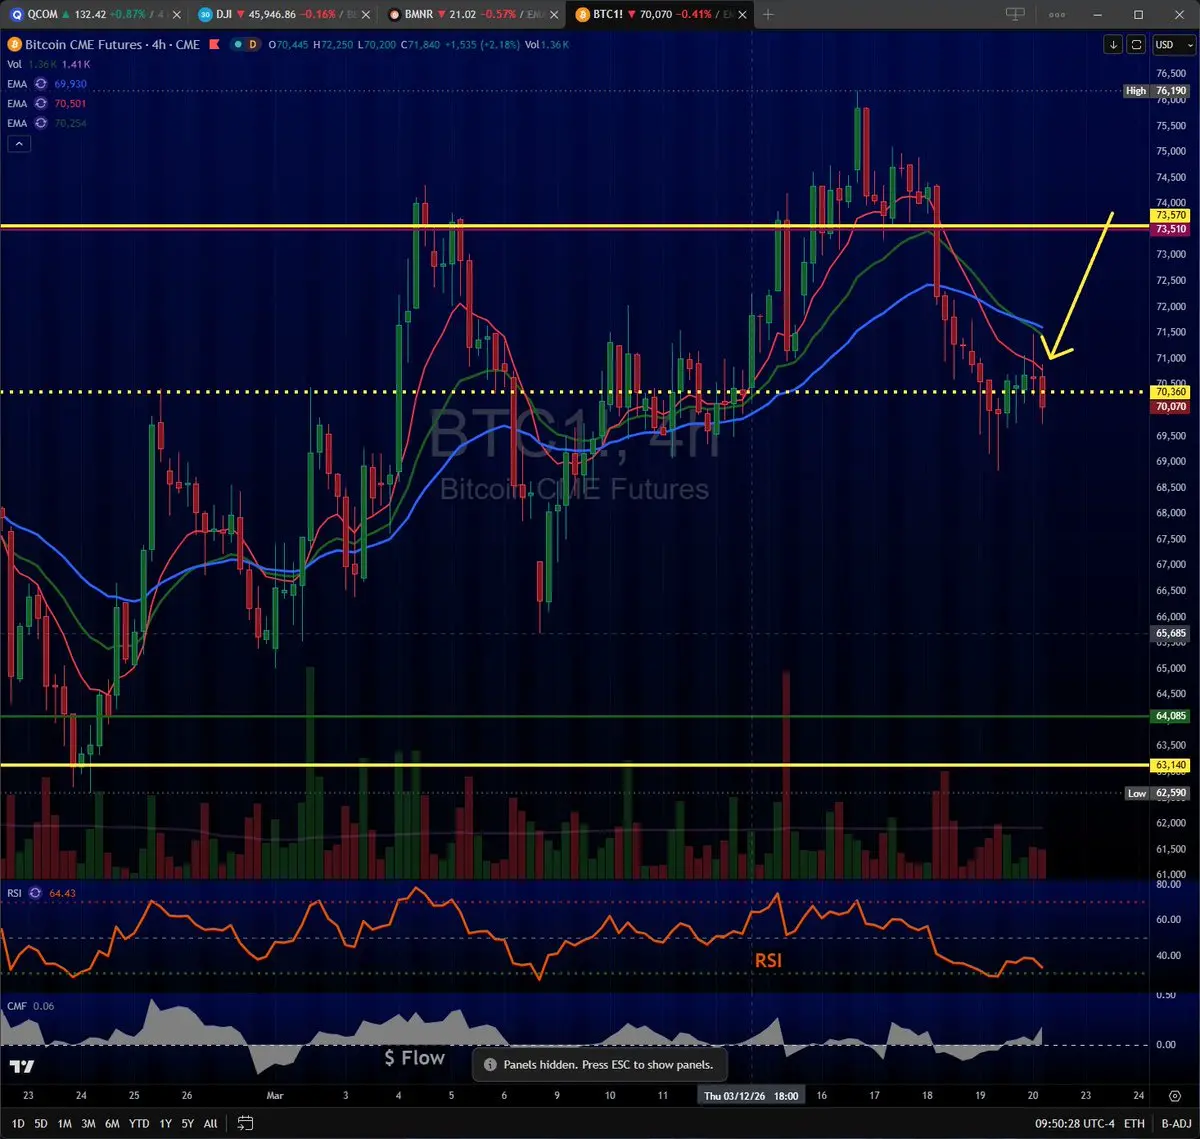Image resolution: width=1200 pixels, height=1139 pixels.
Task: Close the BTC1! tab
Action: (740, 15)
